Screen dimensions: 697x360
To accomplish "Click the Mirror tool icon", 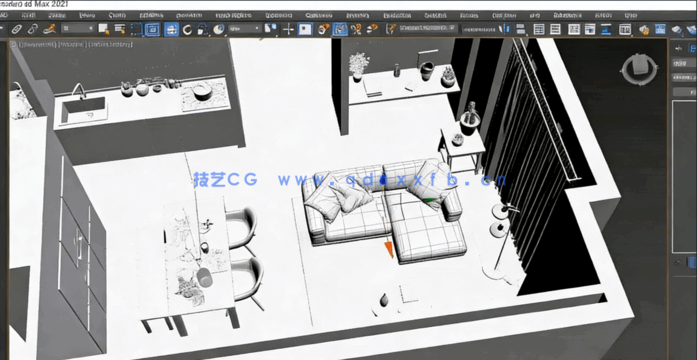I will pyautogui.click(x=504, y=29).
